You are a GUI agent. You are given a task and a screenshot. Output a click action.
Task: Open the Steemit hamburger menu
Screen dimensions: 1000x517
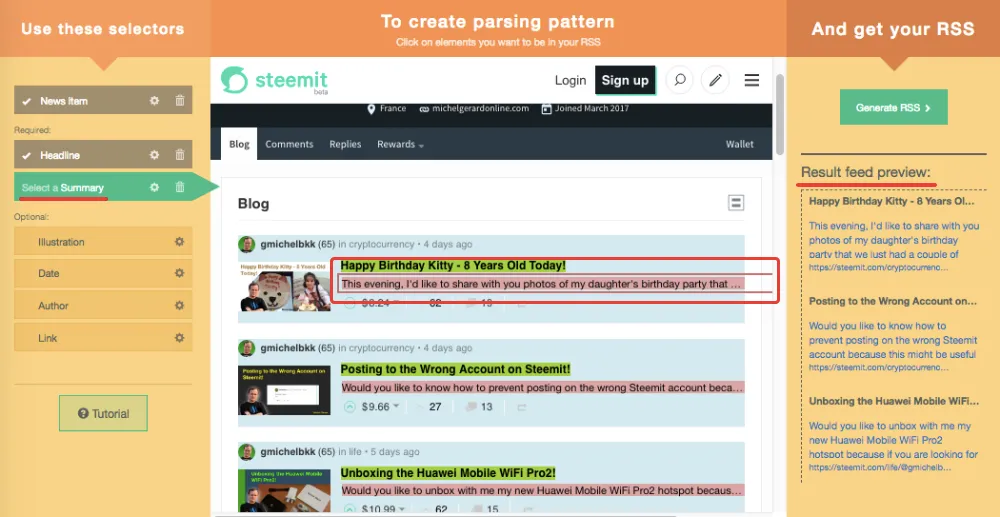[752, 80]
